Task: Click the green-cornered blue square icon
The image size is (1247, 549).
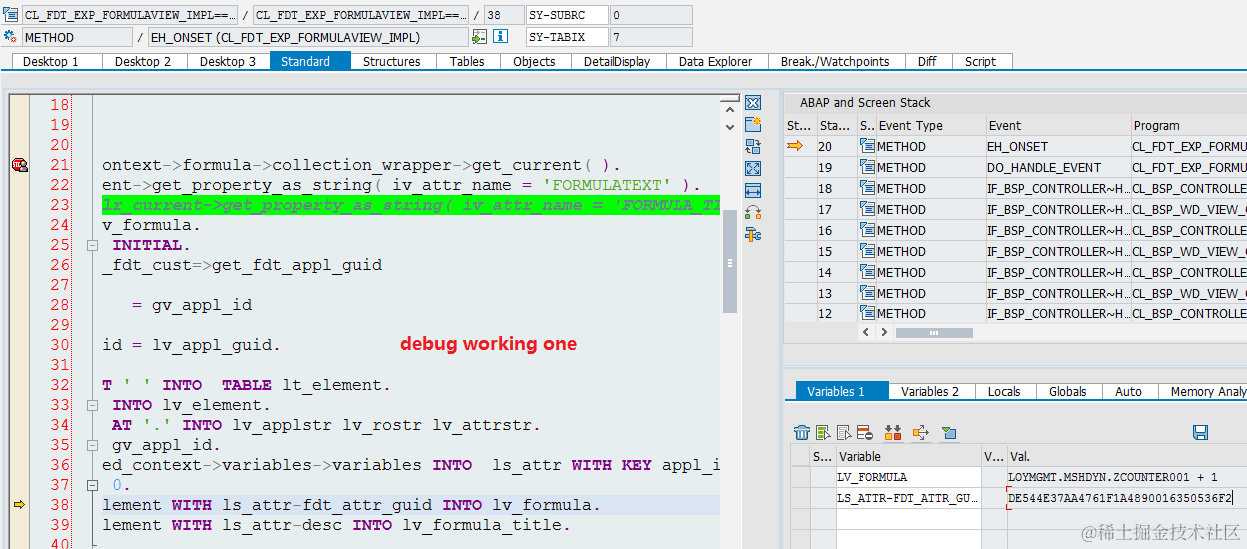Action: (949, 432)
